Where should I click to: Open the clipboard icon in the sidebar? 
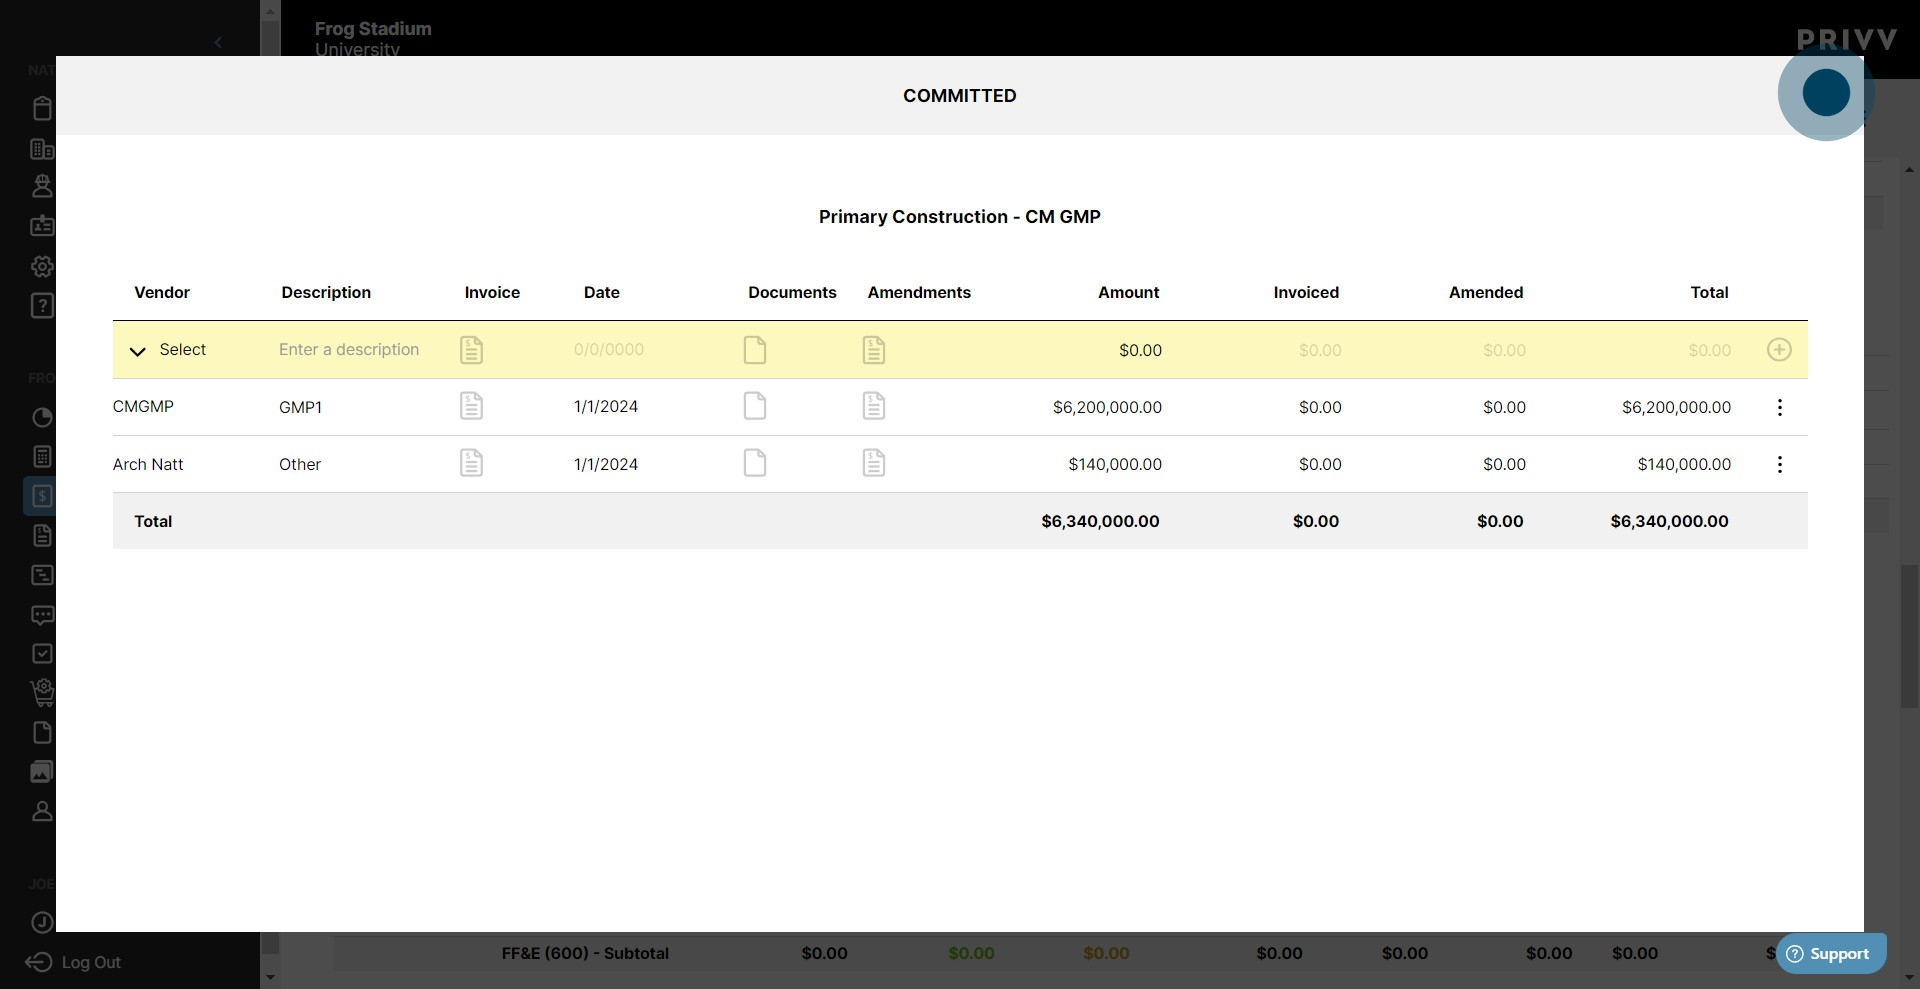[x=42, y=108]
